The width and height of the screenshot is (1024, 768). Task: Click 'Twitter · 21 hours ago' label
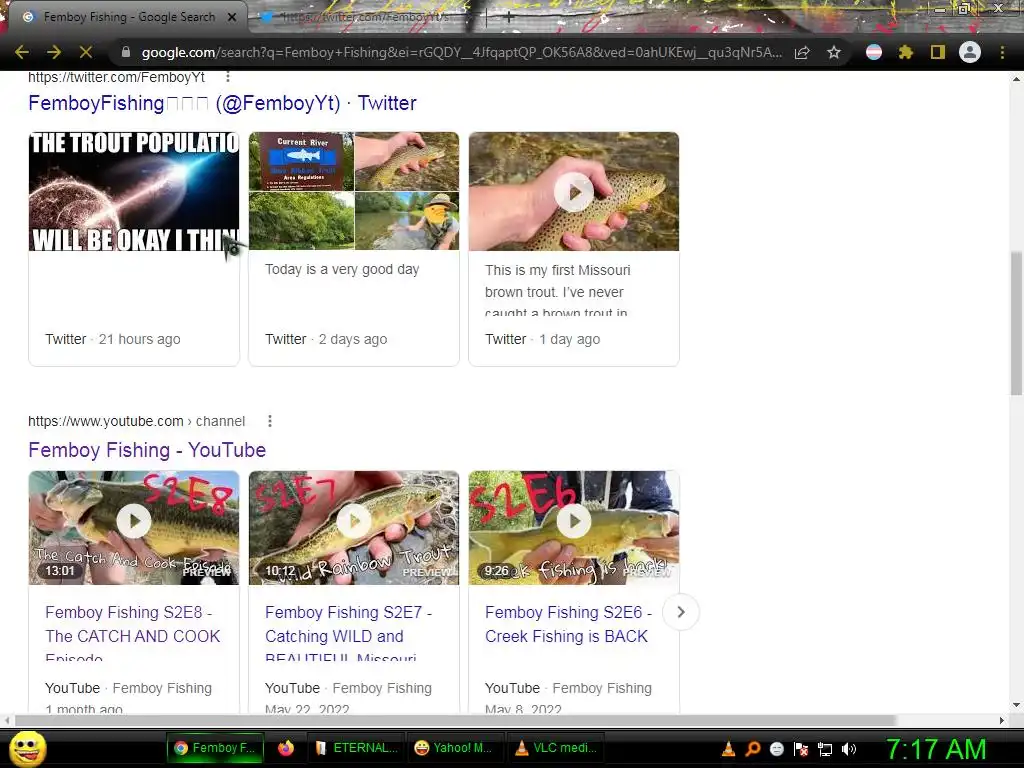(x=112, y=339)
